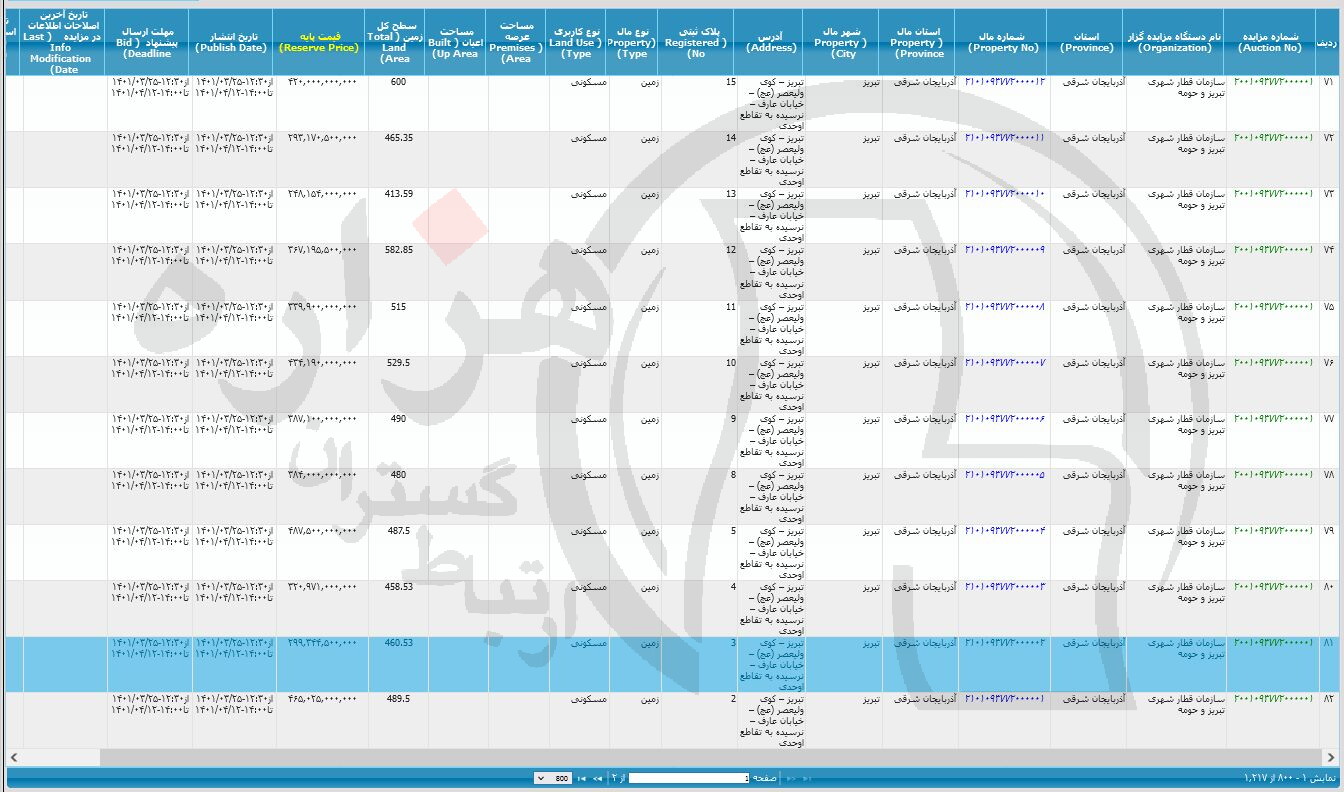Open property number link in row 72
Viewport: 1344px width, 792px height.
tap(1004, 137)
